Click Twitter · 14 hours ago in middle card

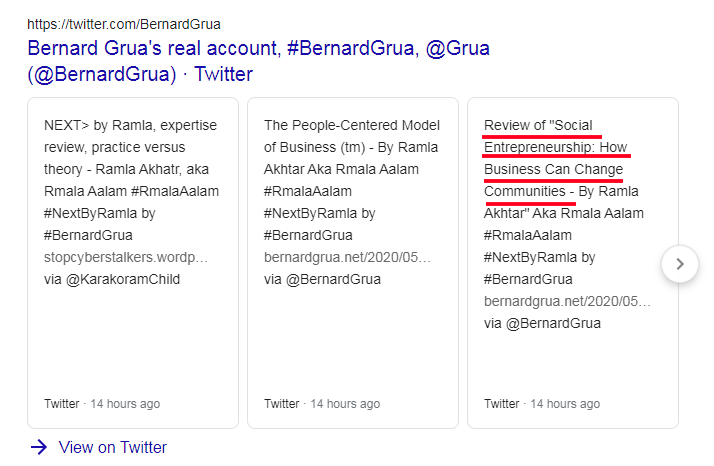pyautogui.click(x=322, y=404)
